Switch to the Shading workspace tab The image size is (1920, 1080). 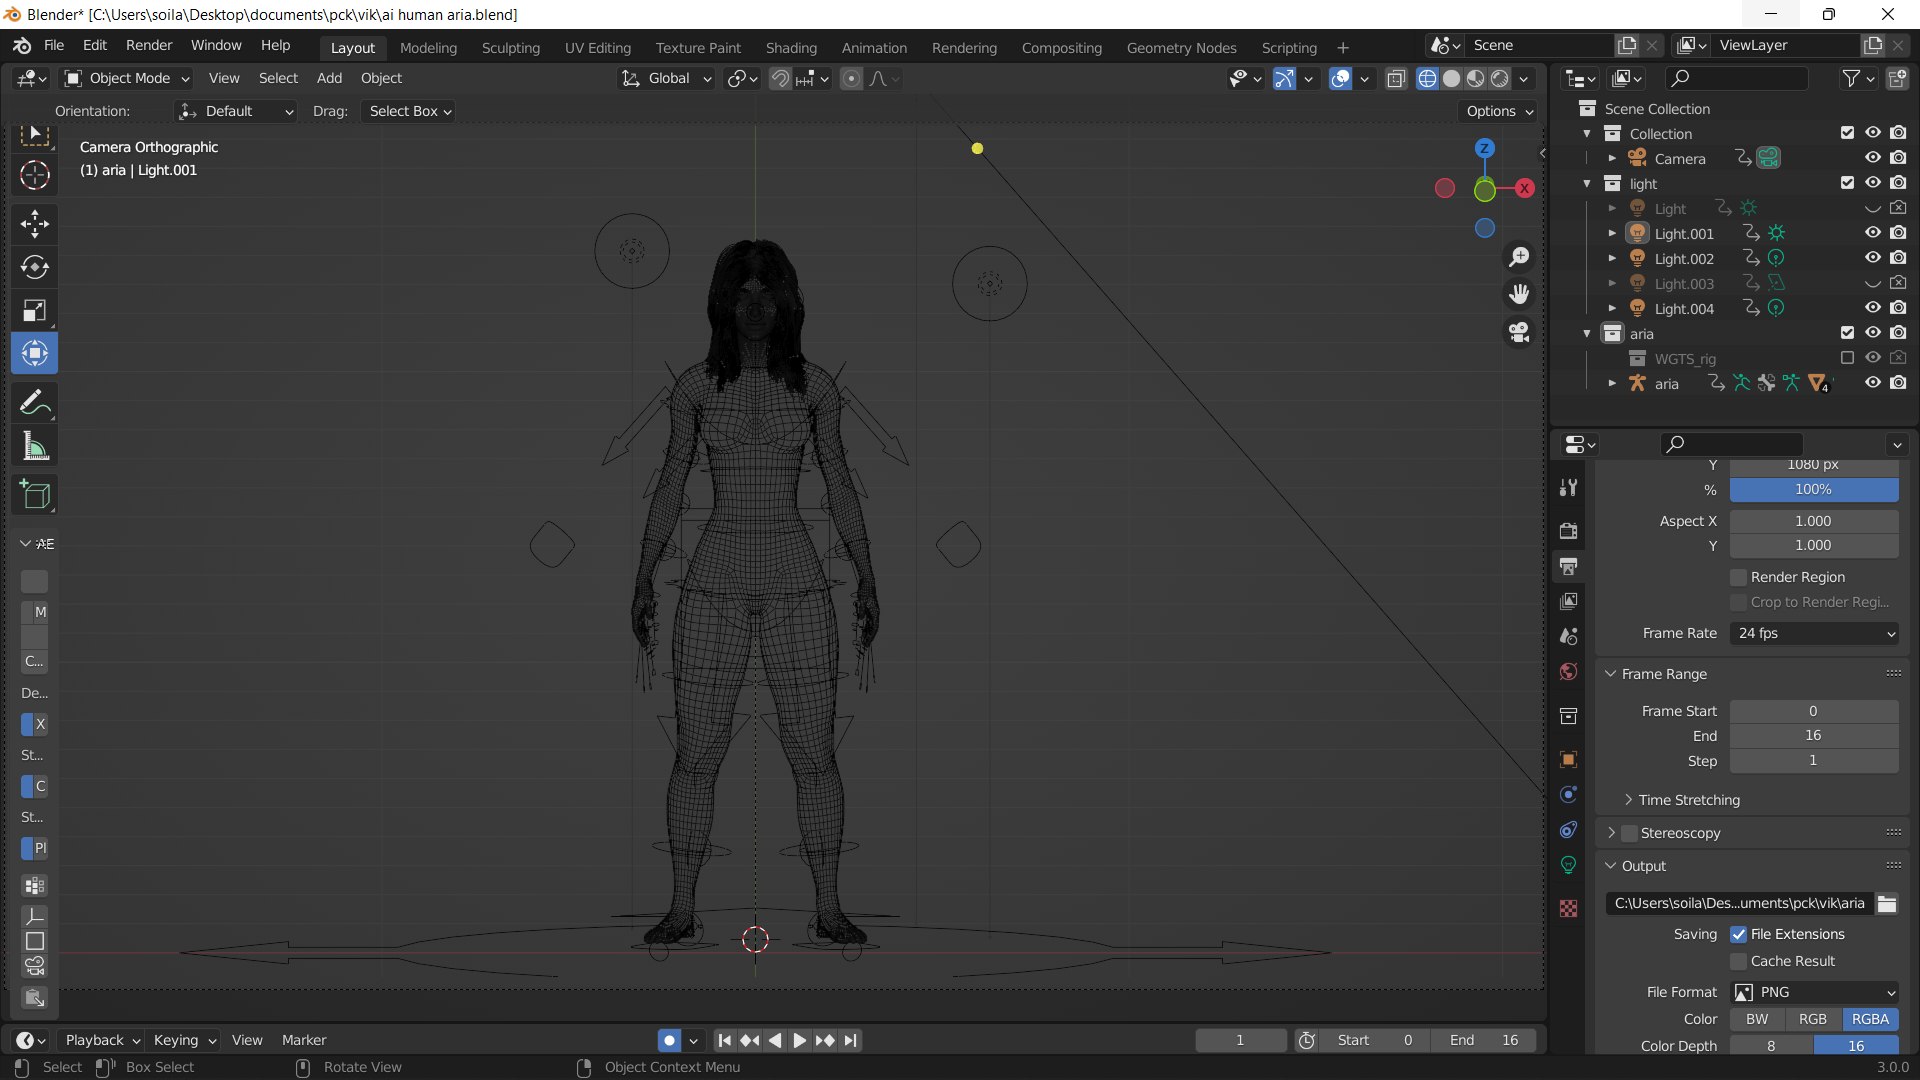tap(791, 48)
